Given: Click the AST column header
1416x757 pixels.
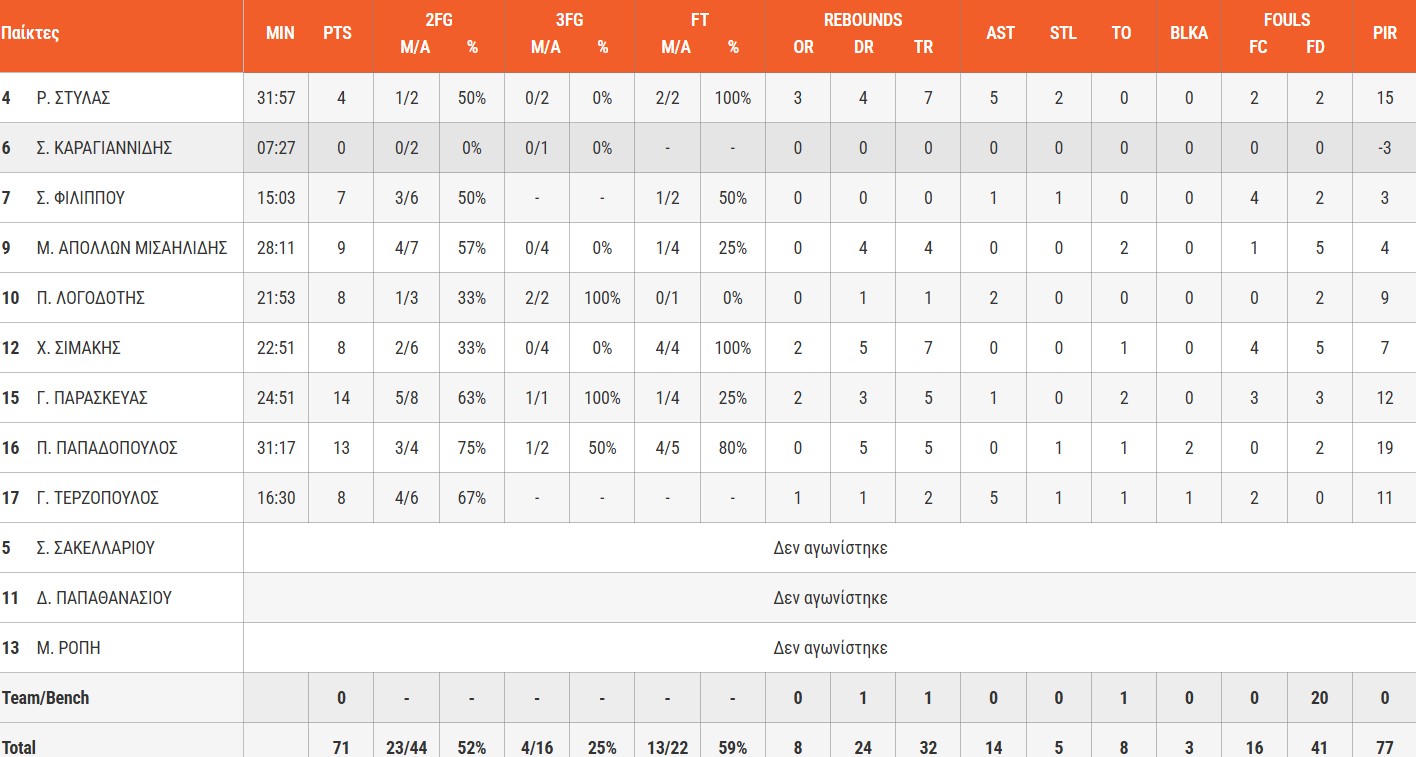Looking at the screenshot, I should [1000, 33].
